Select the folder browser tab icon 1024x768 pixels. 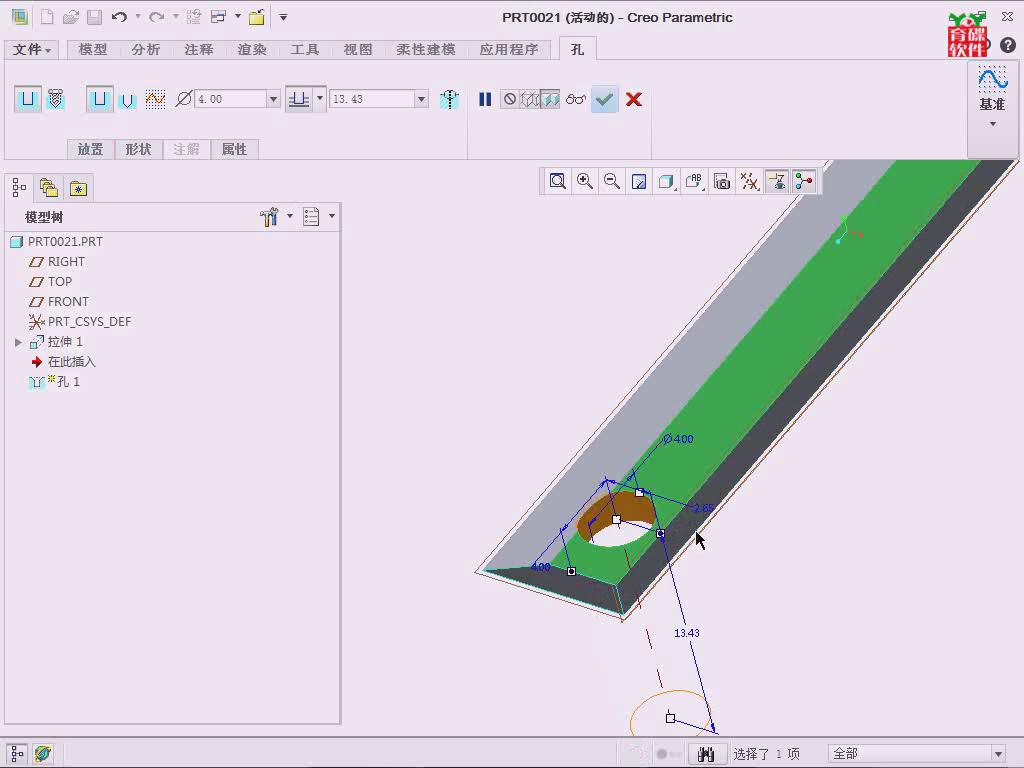(49, 188)
